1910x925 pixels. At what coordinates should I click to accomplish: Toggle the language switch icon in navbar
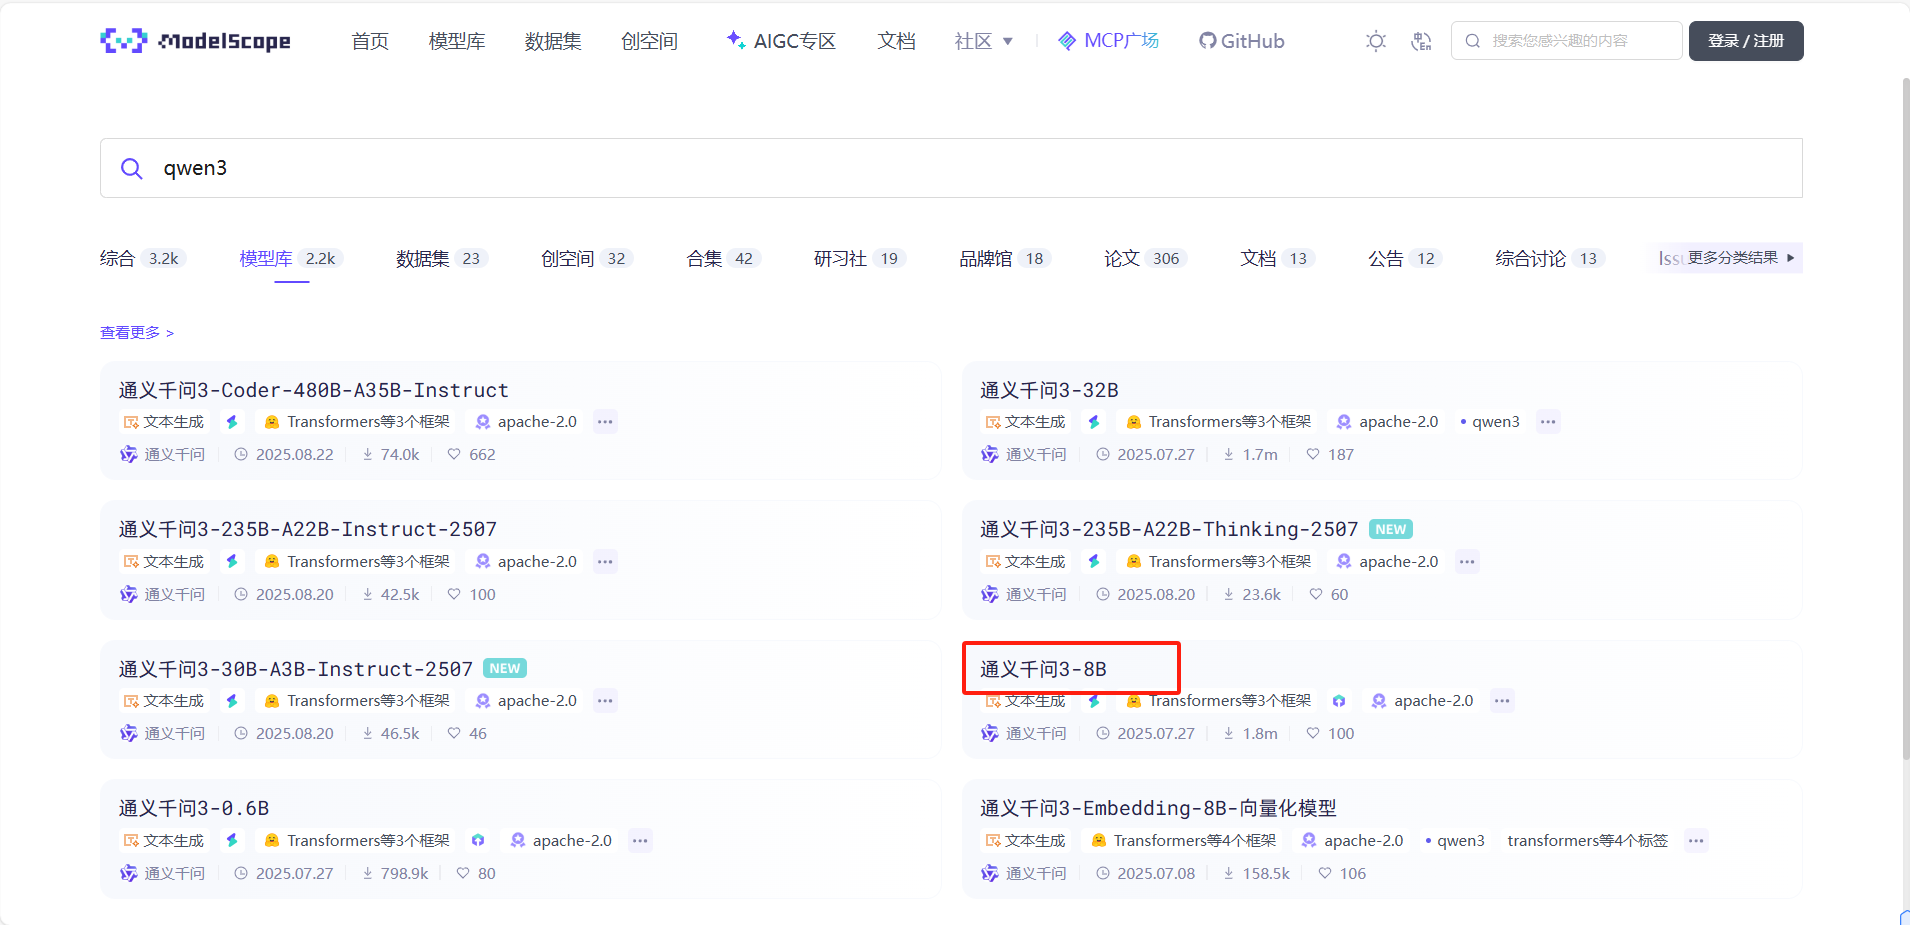point(1421,41)
